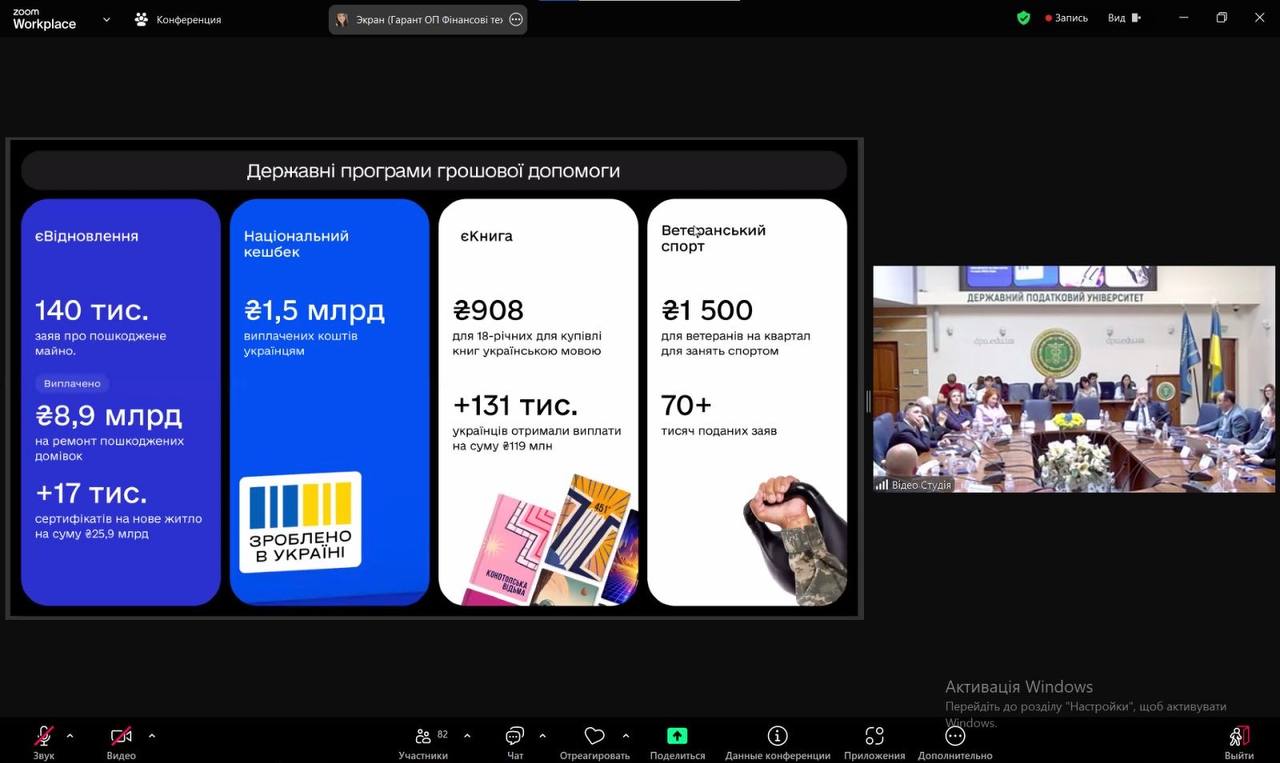
Task: Open the Participants panel icon
Action: coord(423,736)
